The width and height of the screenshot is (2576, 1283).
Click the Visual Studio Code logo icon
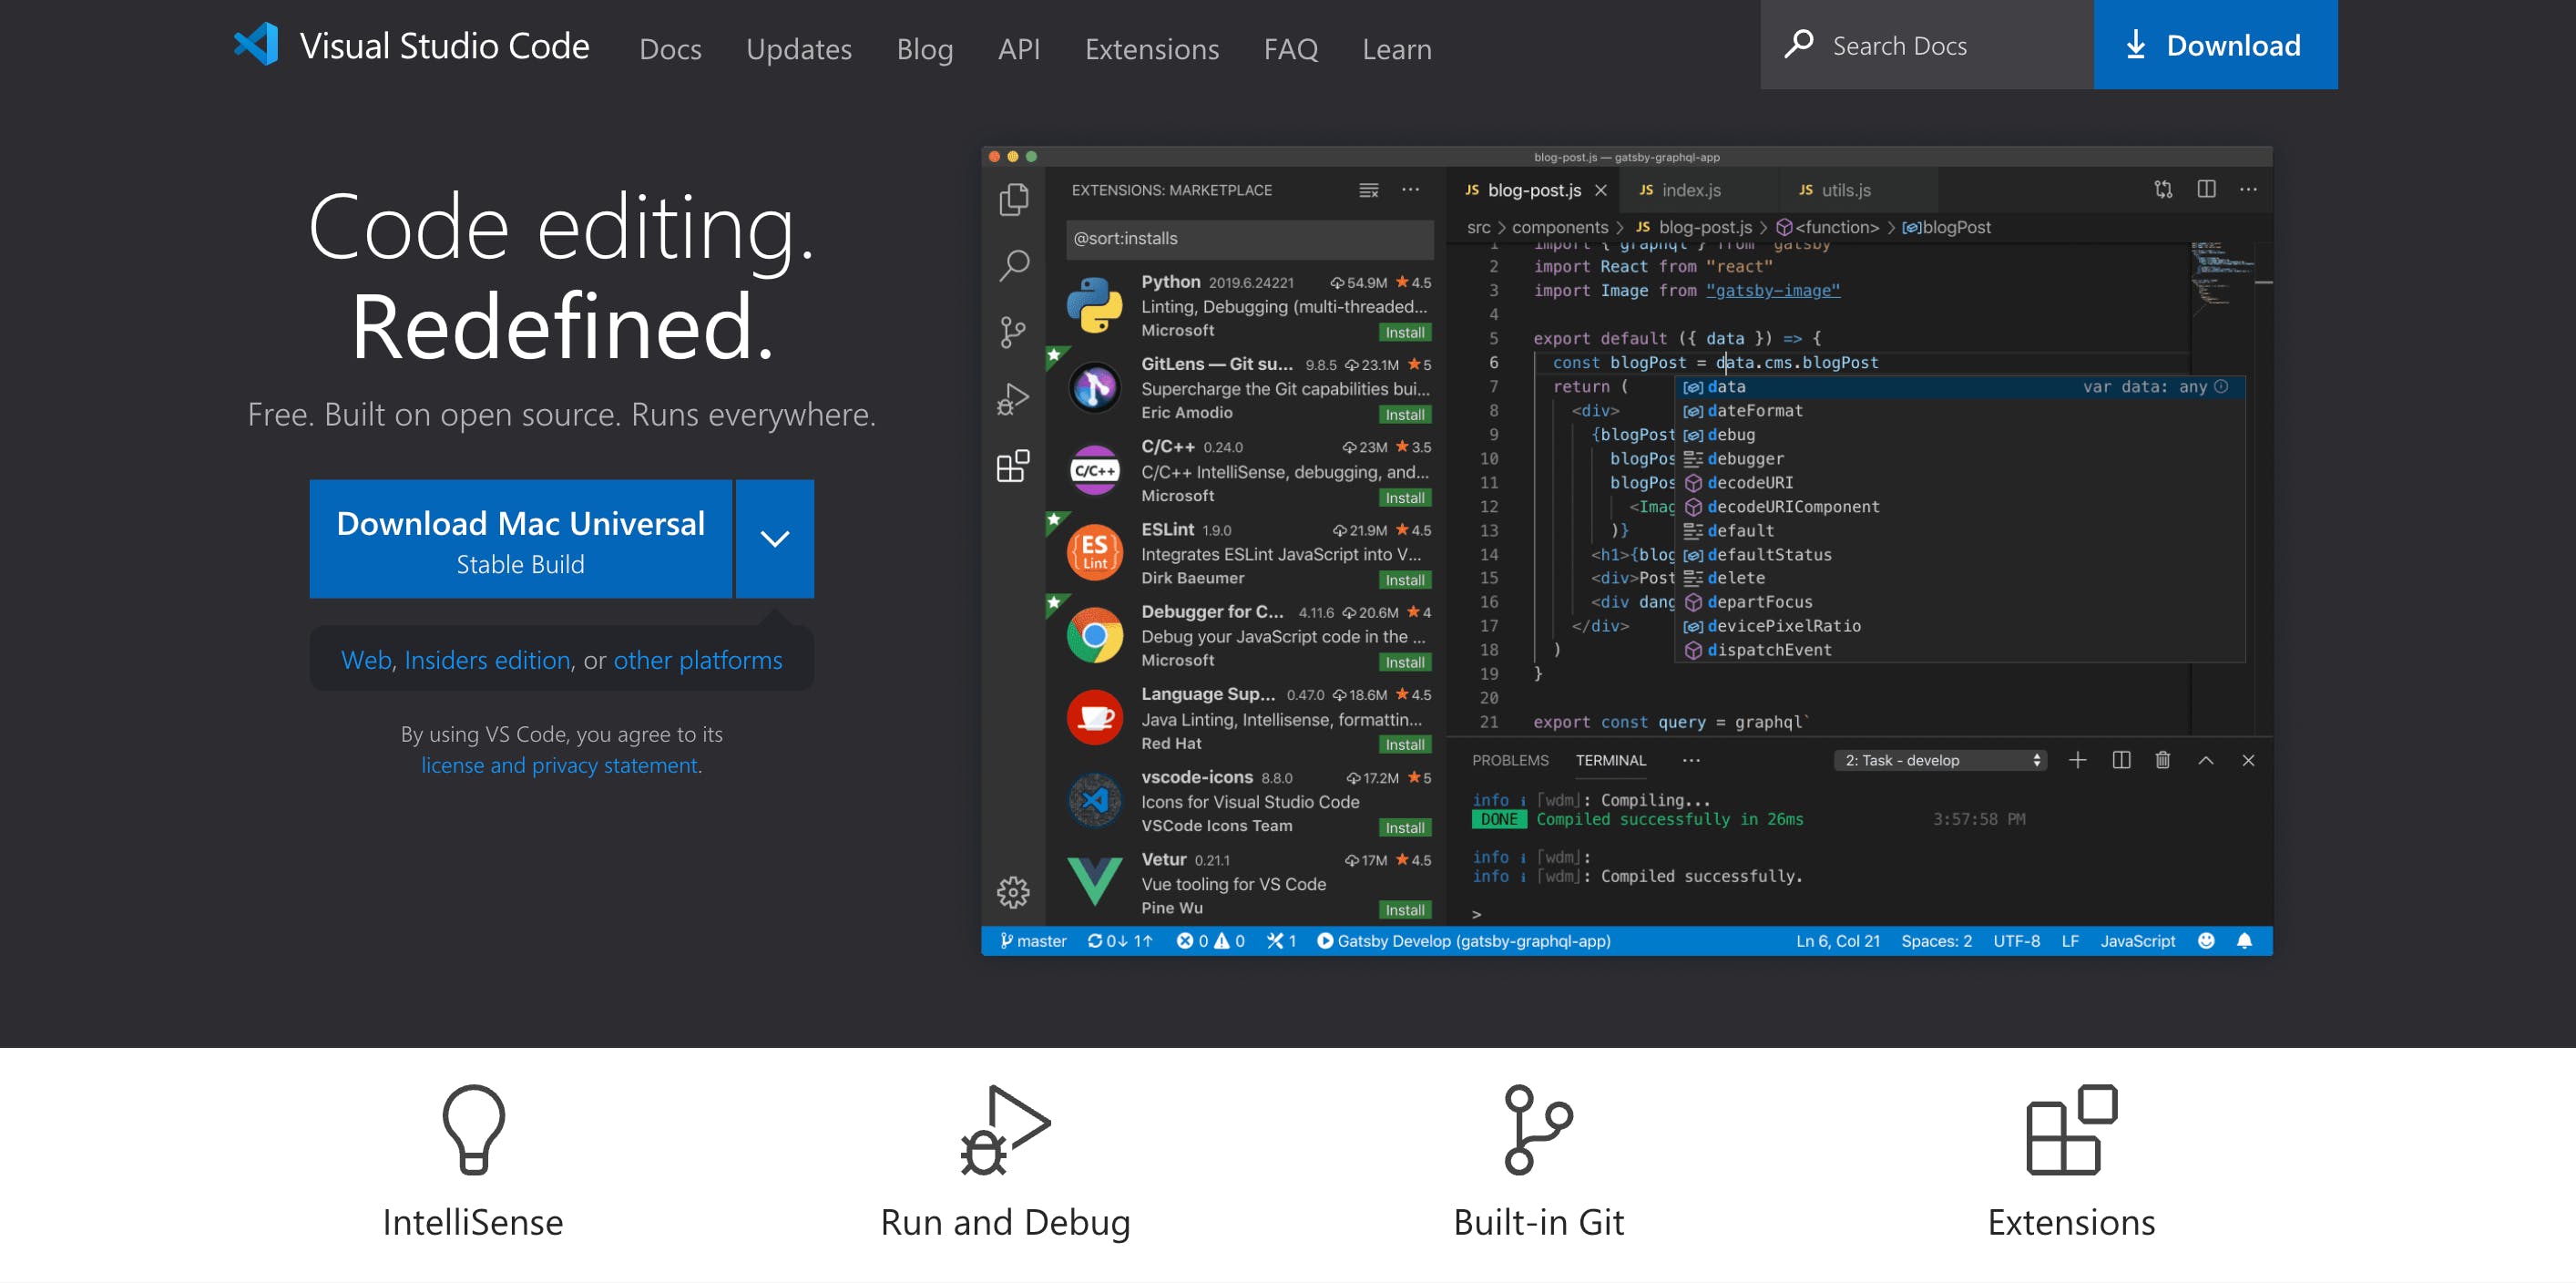click(x=256, y=45)
